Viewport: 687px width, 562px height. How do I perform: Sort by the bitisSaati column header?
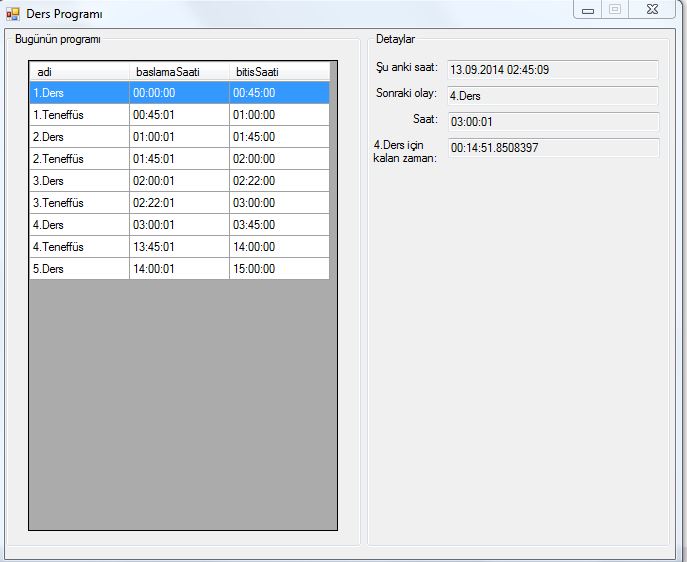click(x=279, y=72)
